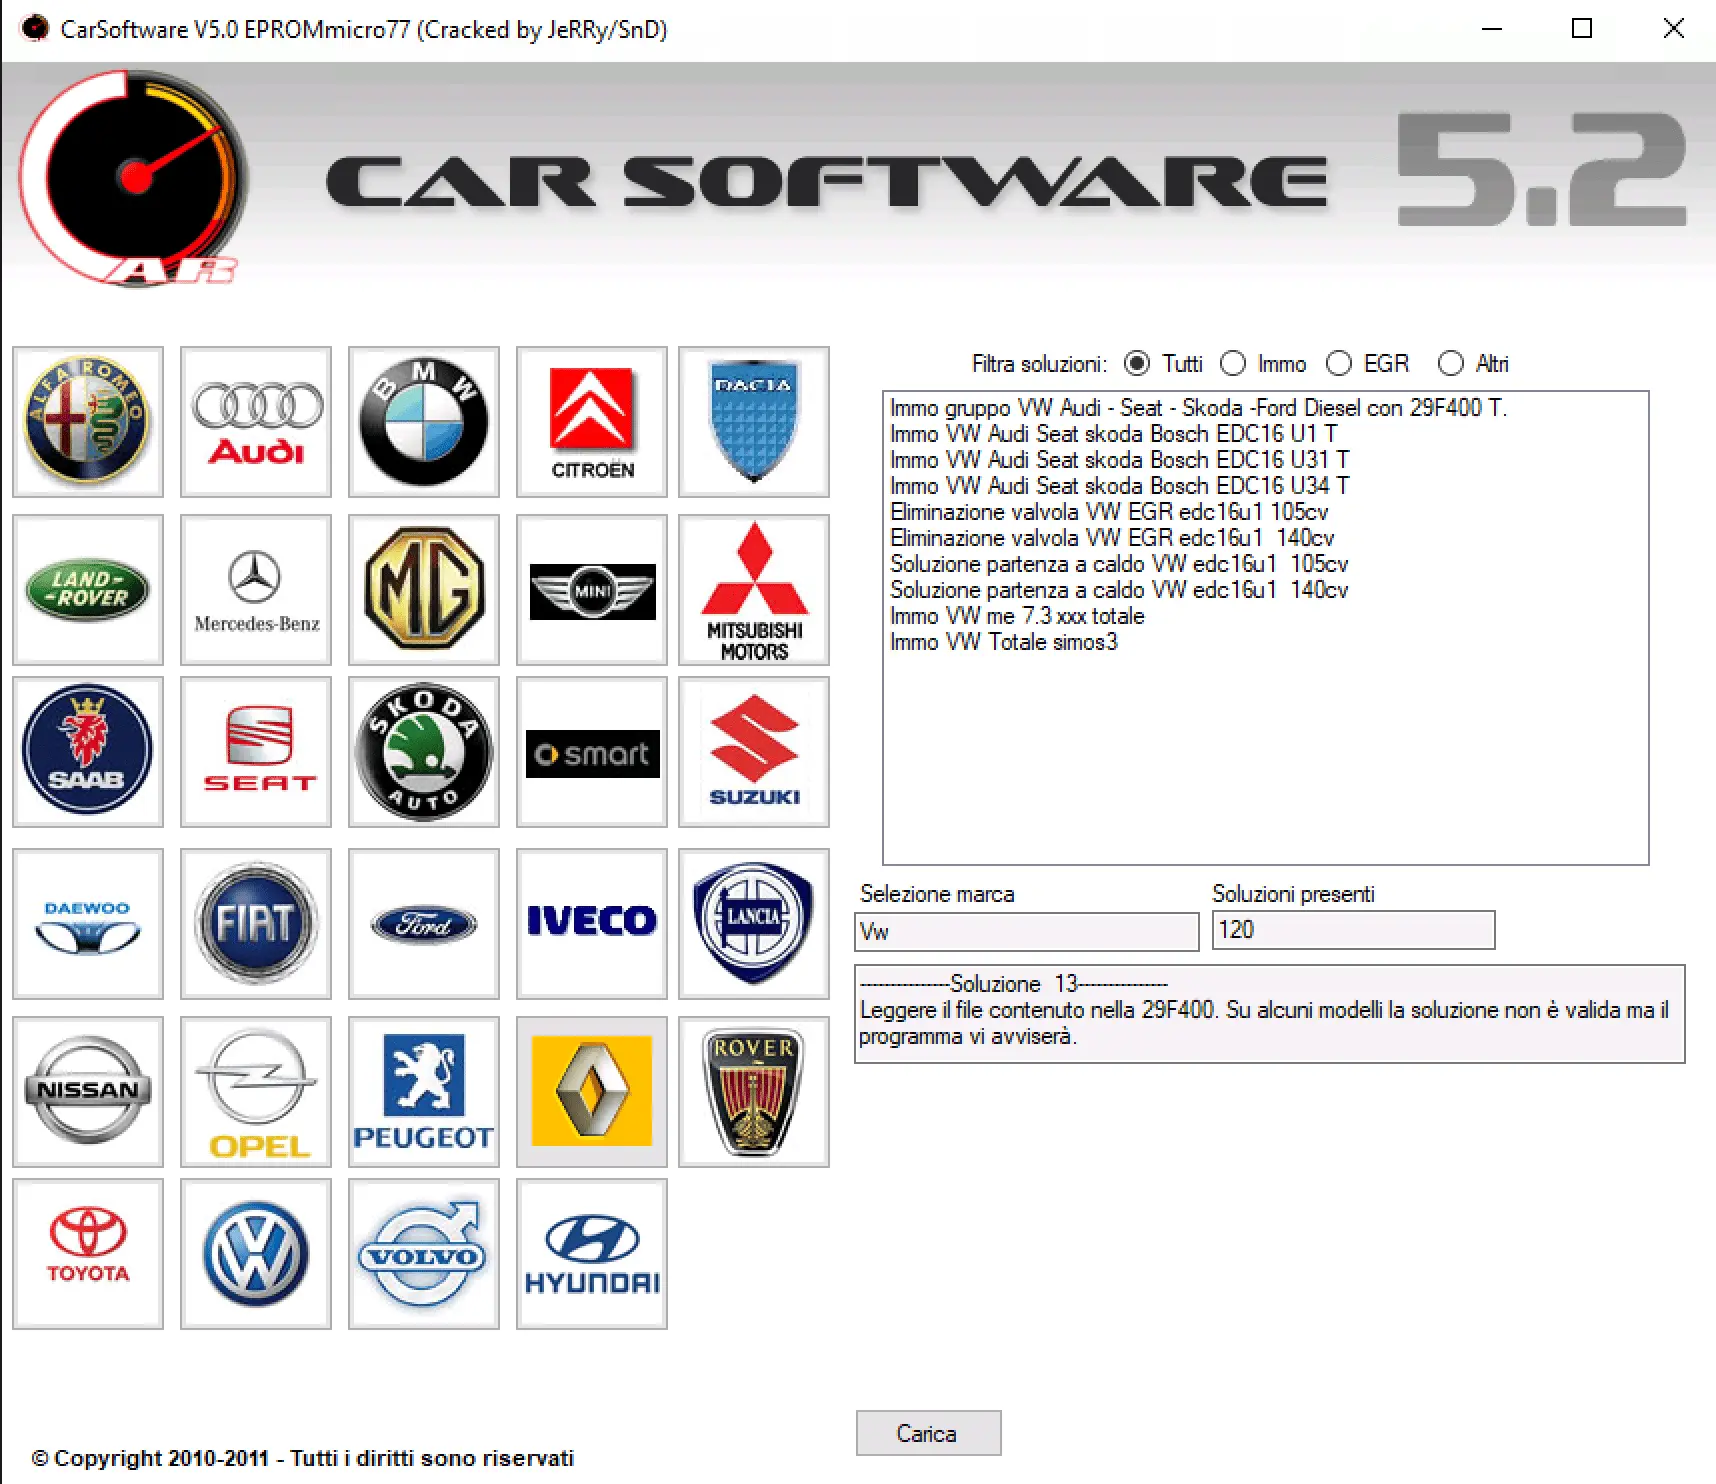This screenshot has width=1716, height=1484.
Task: Click the Selezione marca field
Action: pyautogui.click(x=1027, y=931)
